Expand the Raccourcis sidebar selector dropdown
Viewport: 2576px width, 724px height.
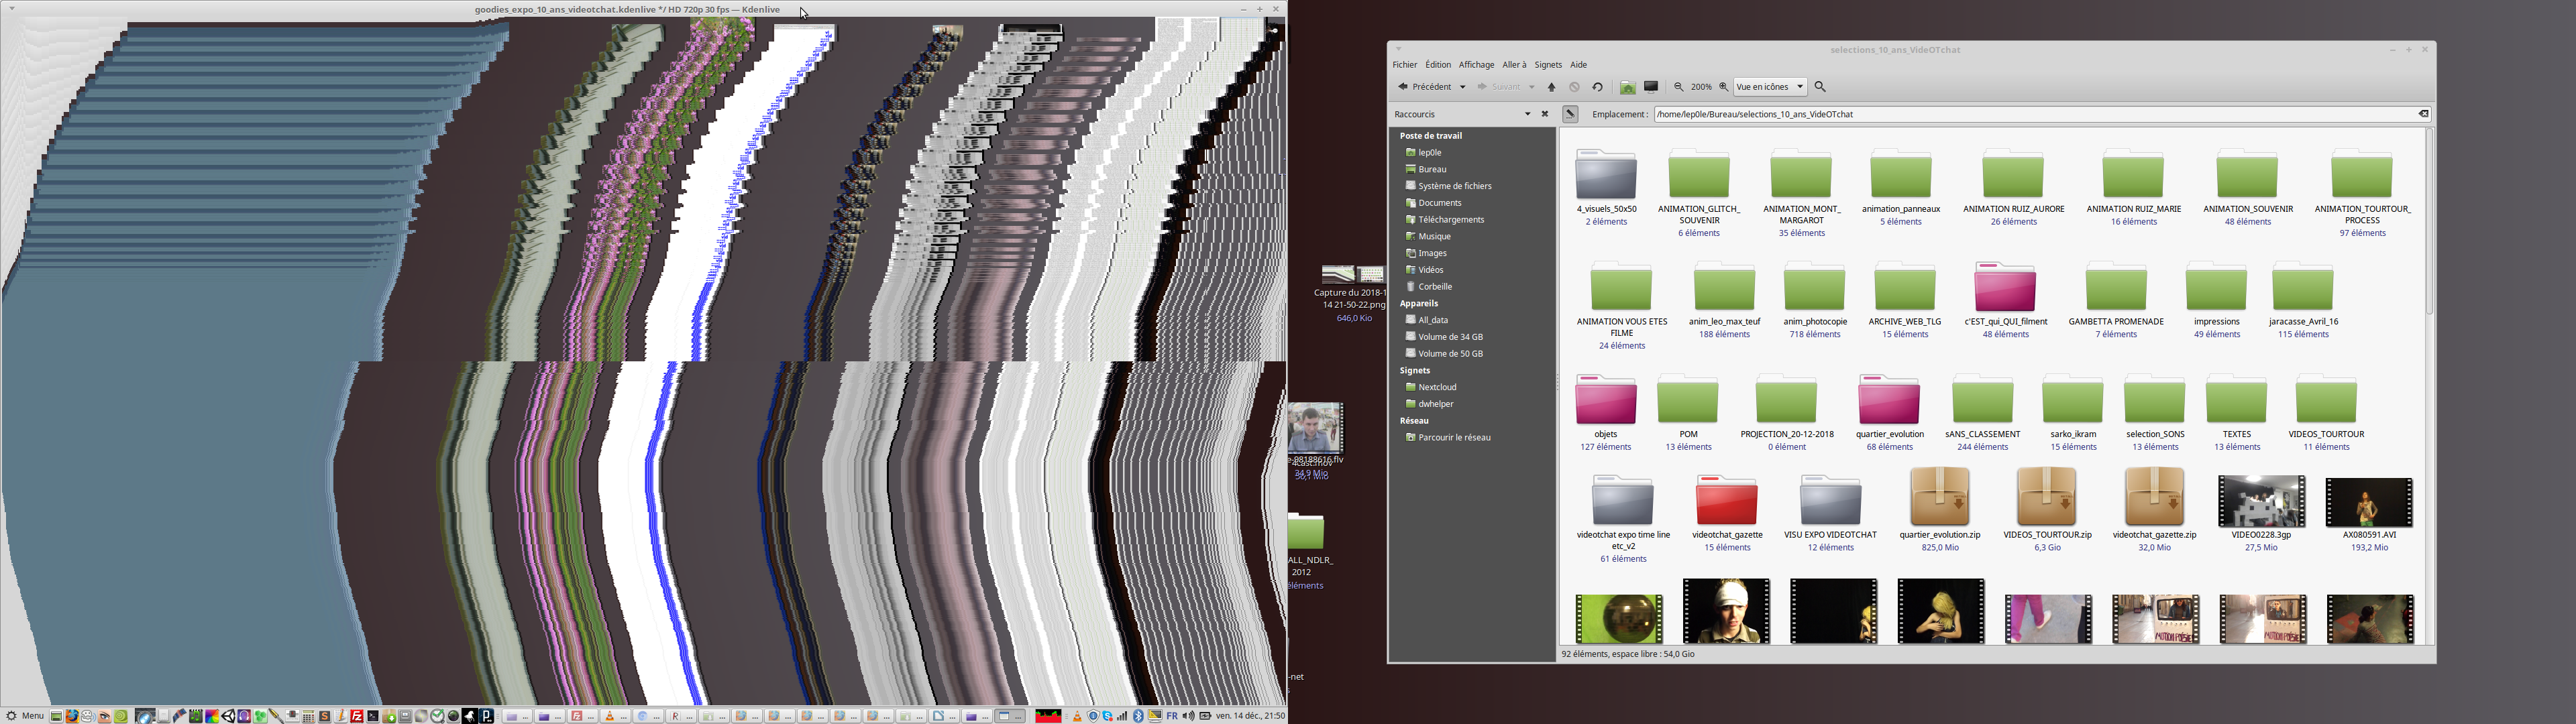(x=1527, y=114)
